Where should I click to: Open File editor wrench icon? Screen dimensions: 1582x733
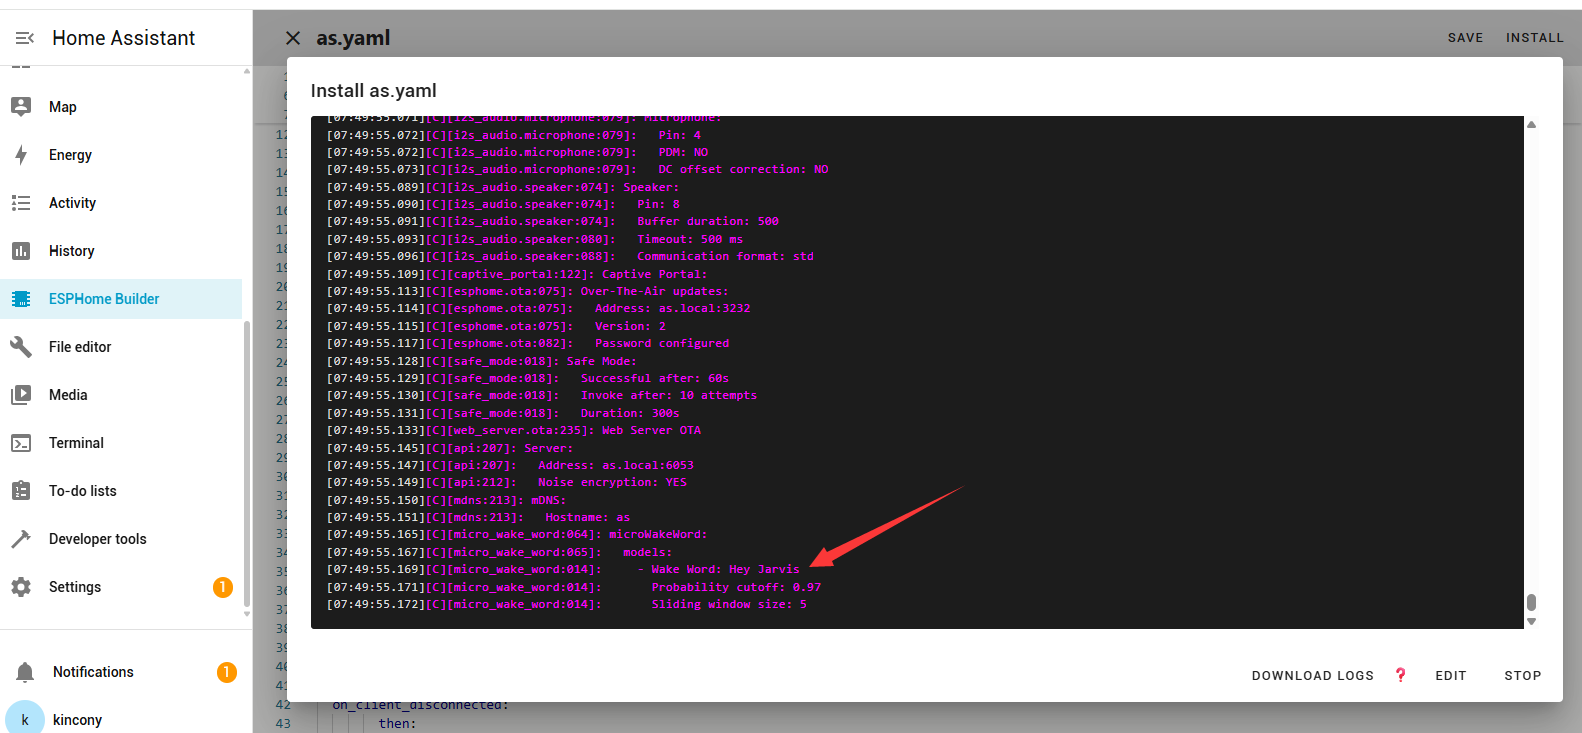(21, 347)
